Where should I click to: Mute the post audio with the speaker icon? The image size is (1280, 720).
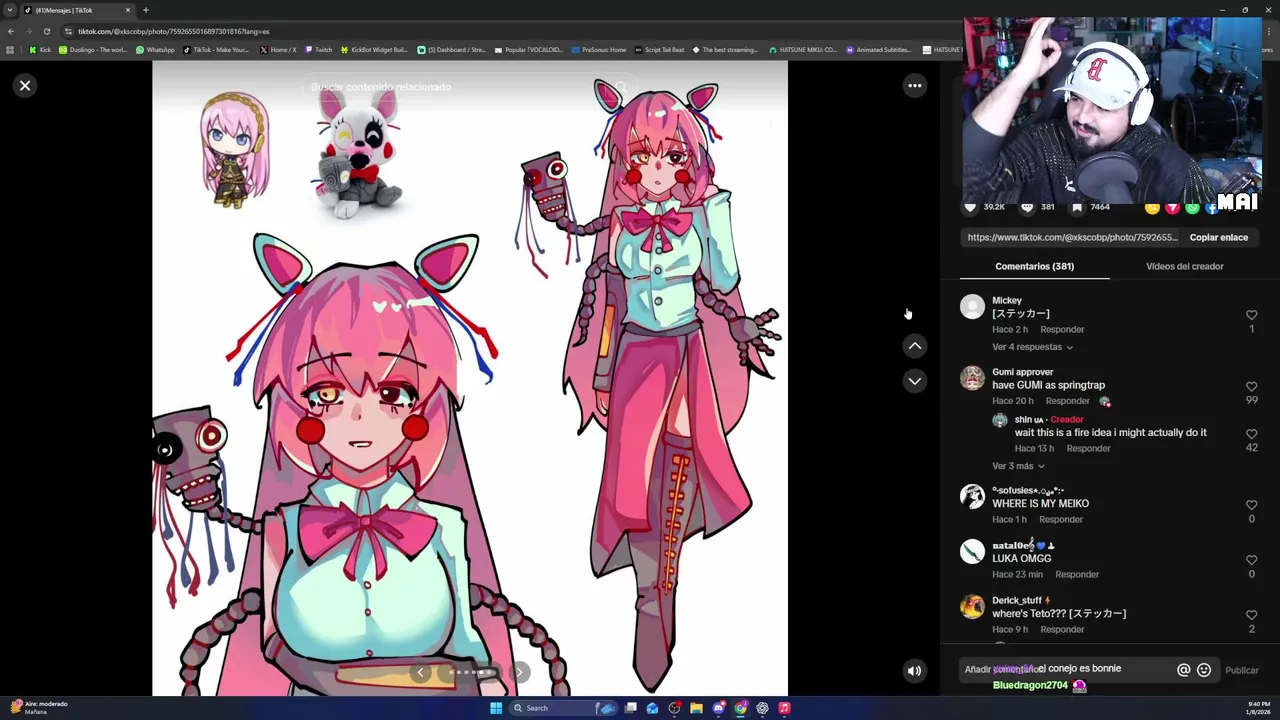[914, 671]
